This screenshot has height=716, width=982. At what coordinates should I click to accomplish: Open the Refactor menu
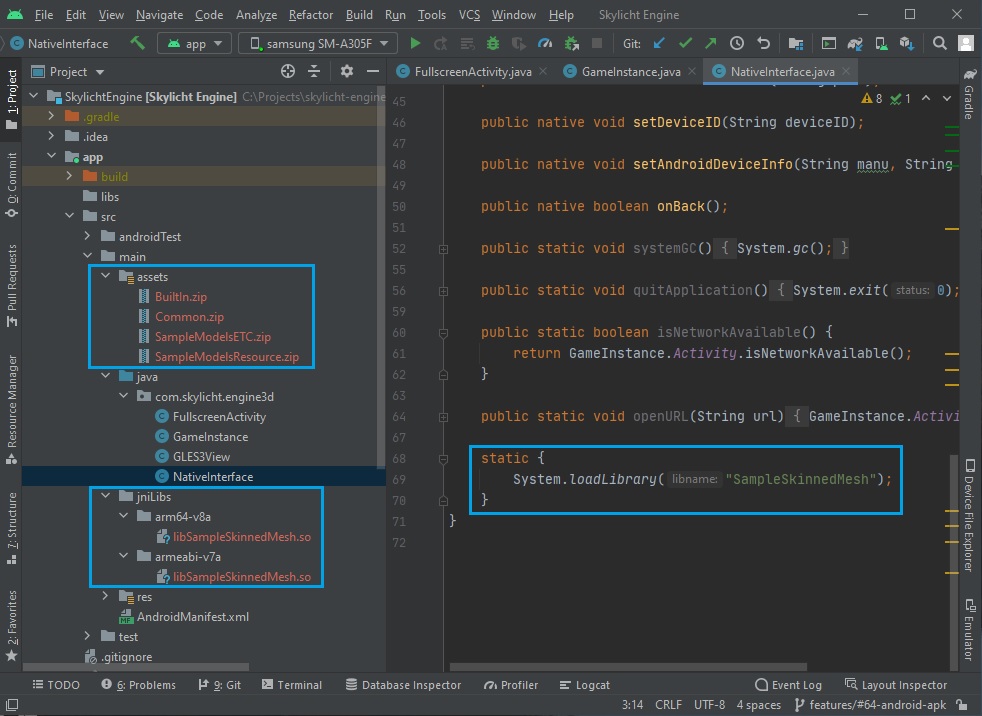pyautogui.click(x=311, y=14)
